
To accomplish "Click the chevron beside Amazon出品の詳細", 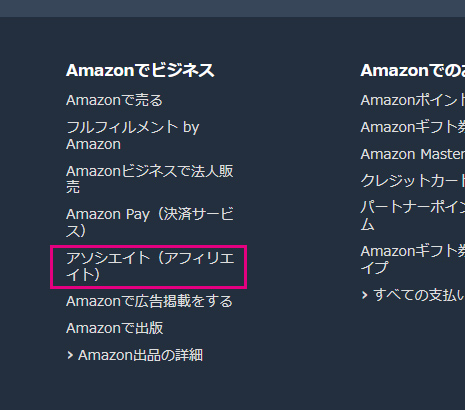I will click(x=70, y=355).
